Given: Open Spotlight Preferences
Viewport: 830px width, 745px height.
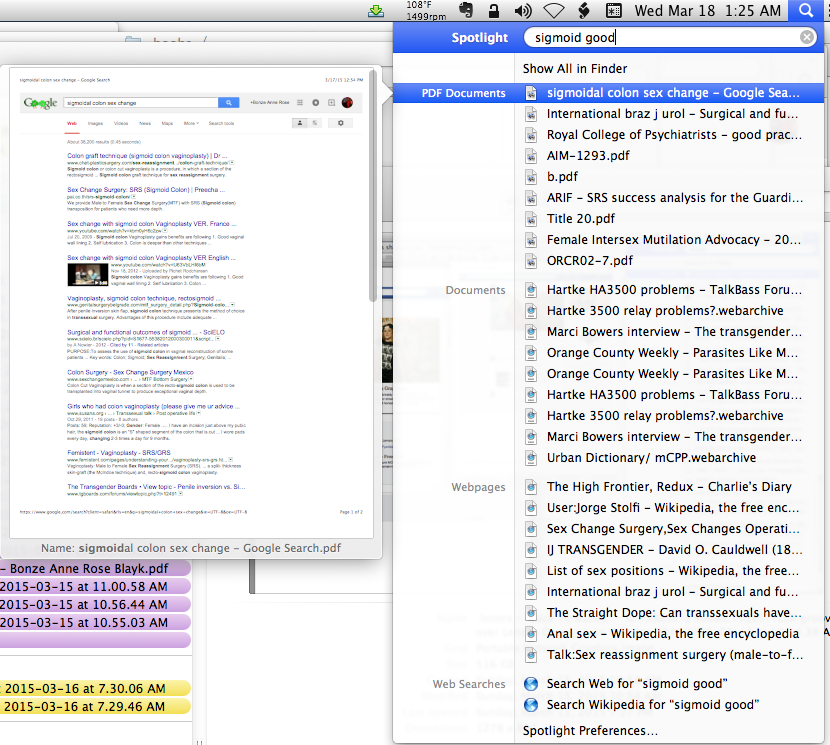Looking at the screenshot, I should pyautogui.click(x=590, y=731).
